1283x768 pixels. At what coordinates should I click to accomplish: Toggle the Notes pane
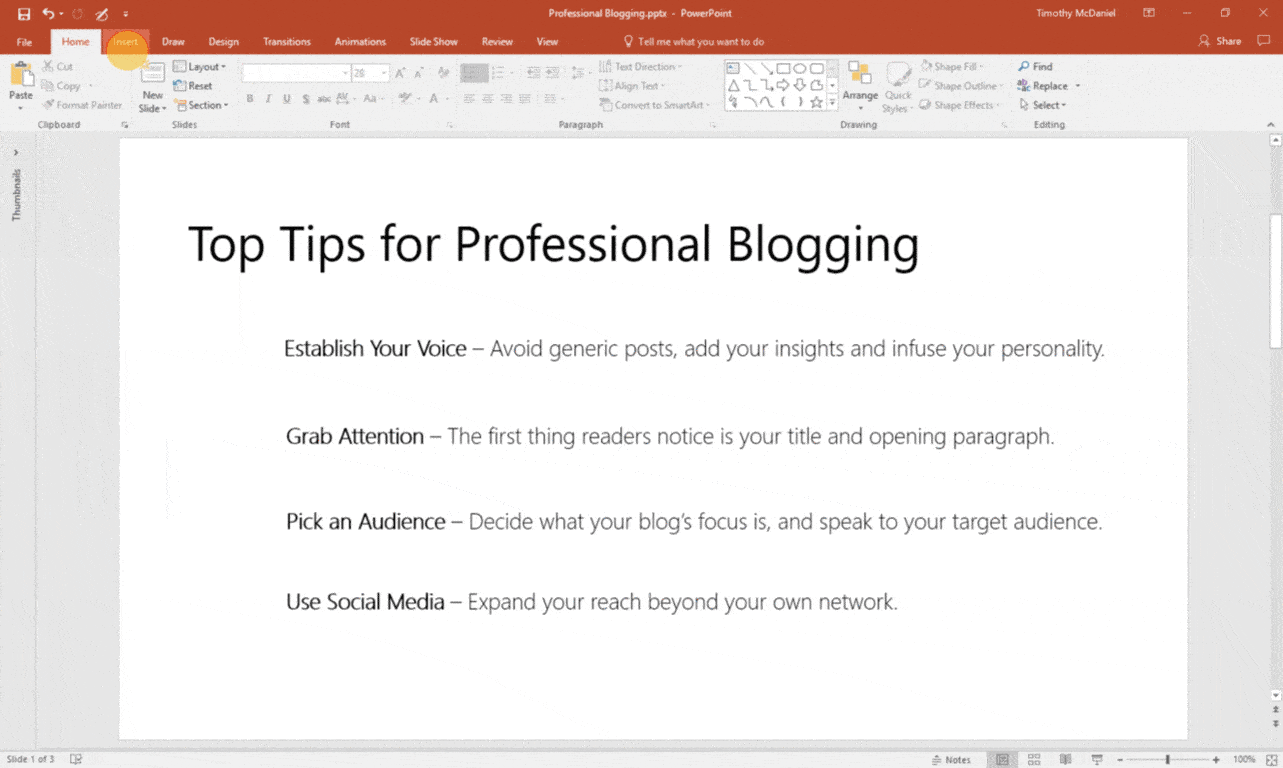(950, 760)
